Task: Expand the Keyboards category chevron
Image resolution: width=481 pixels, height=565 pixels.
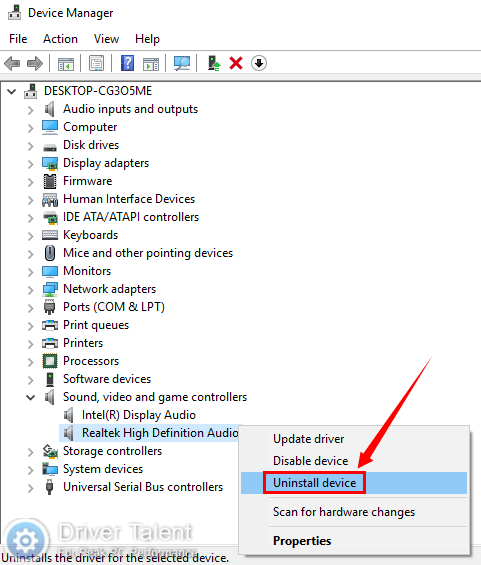Action: point(31,236)
